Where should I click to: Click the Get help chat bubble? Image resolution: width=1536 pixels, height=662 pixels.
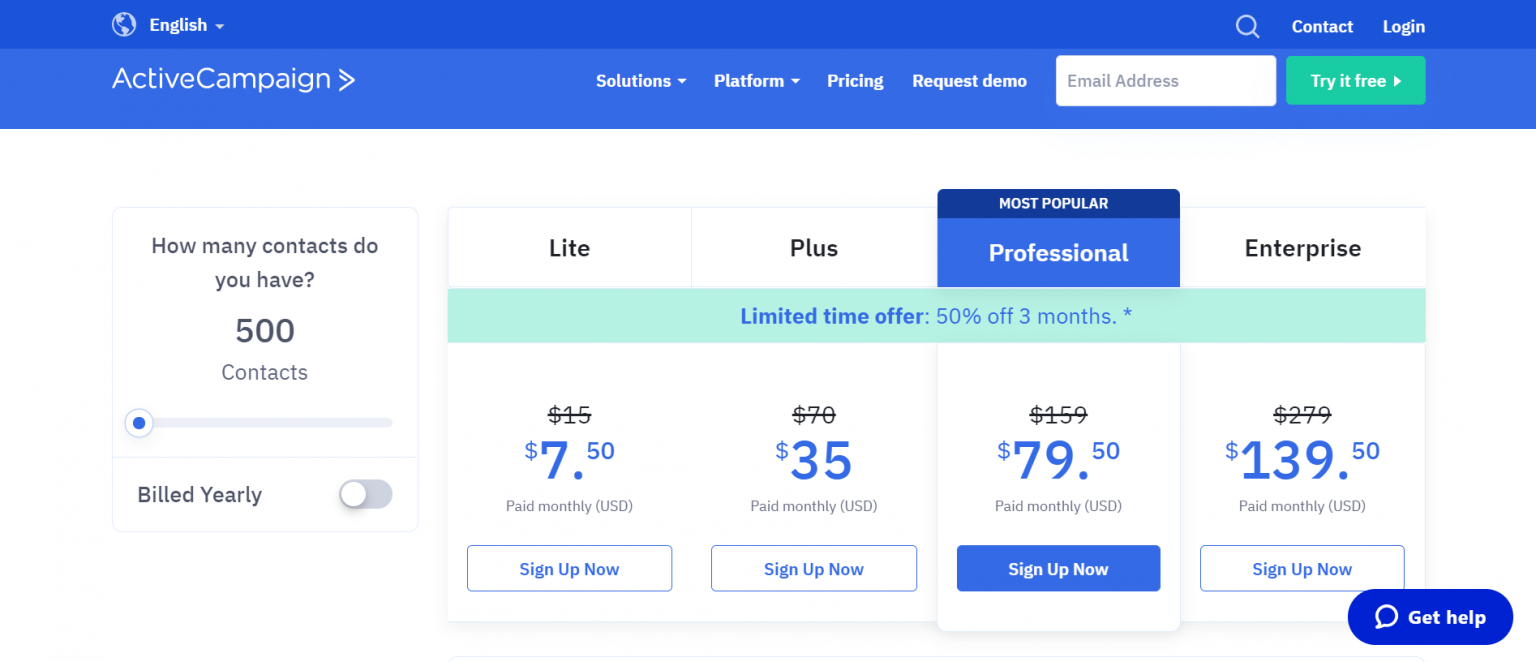coord(1429,617)
